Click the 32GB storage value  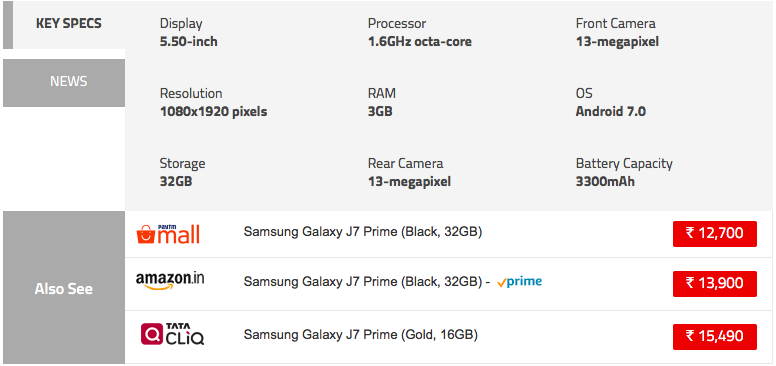(x=176, y=182)
